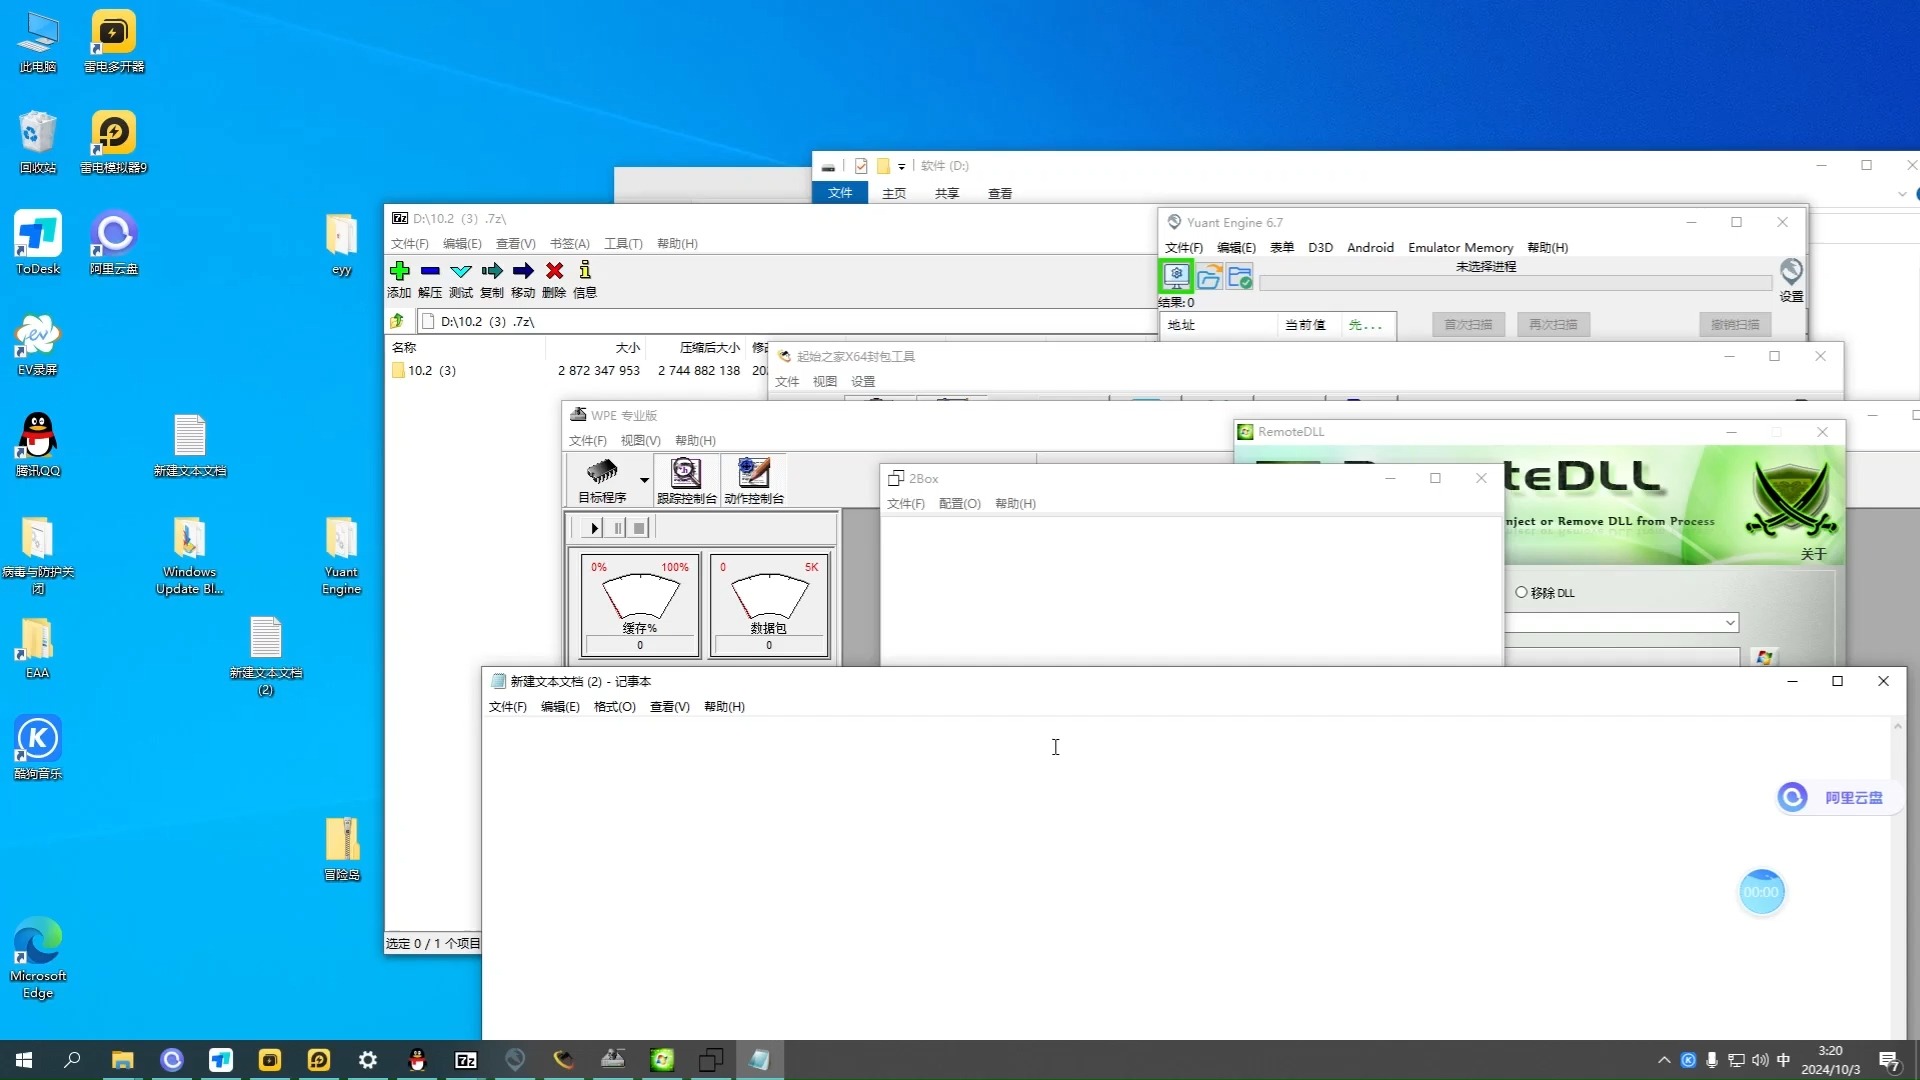Open Yuant Engine D3D menu
The image size is (1920, 1080).
(x=1320, y=247)
